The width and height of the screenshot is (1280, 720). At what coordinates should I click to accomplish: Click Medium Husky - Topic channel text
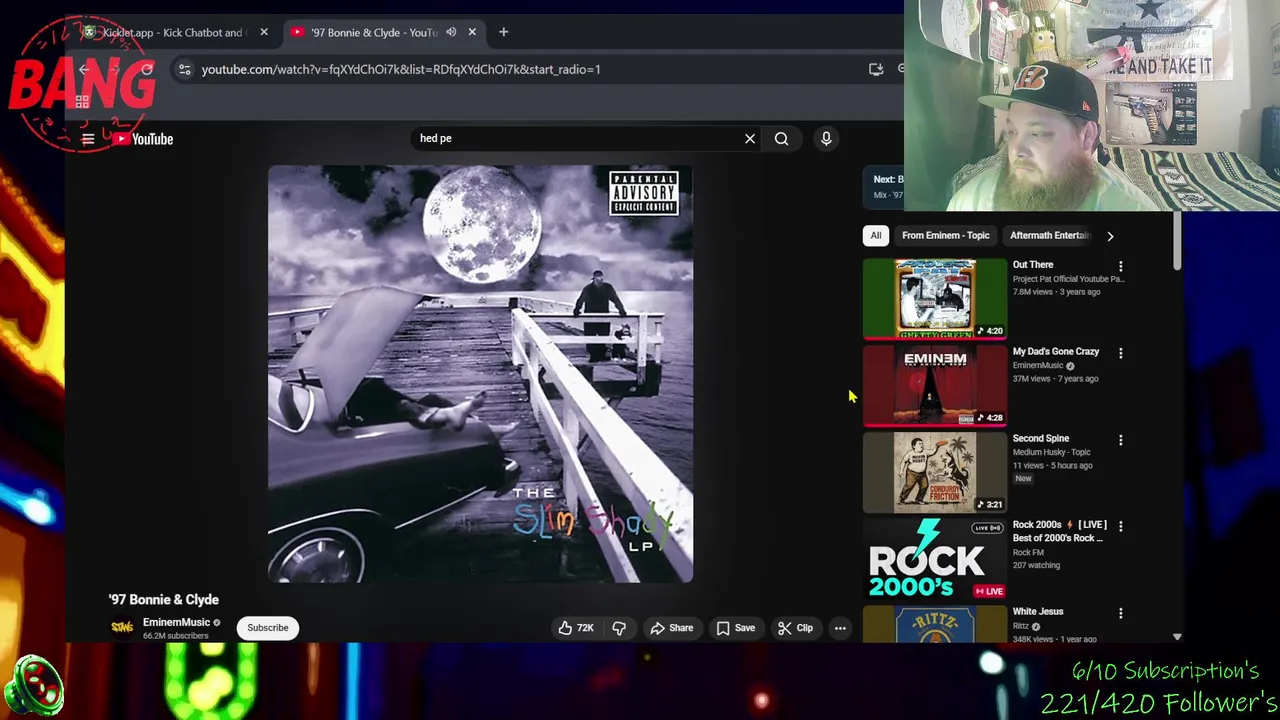[1051, 452]
